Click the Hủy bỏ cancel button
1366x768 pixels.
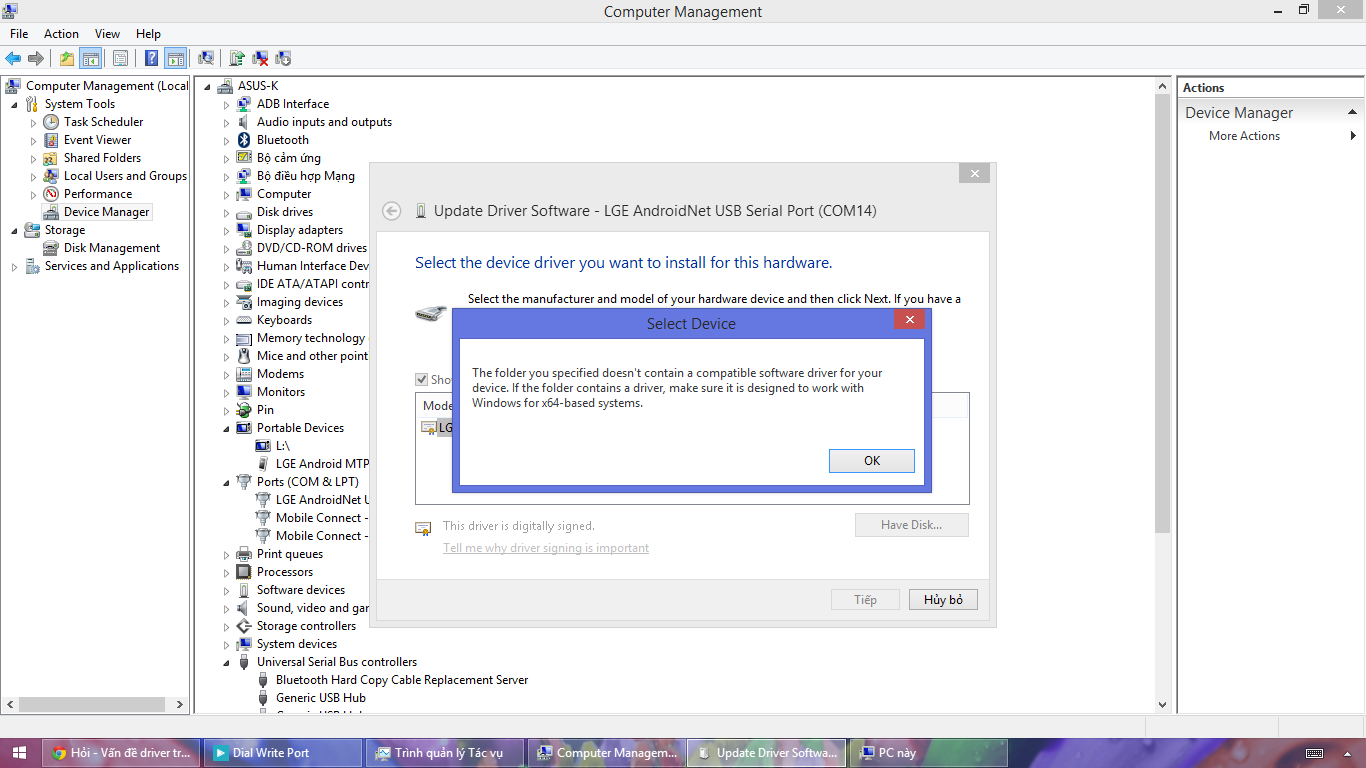click(943, 600)
